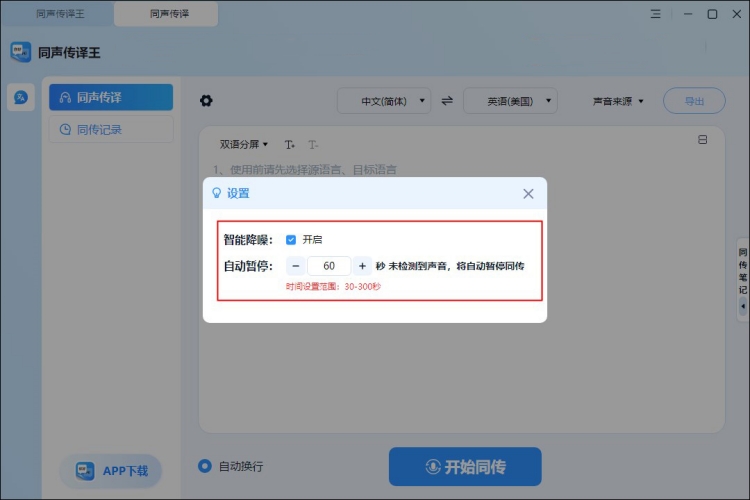The width and height of the screenshot is (750, 500).
Task: Open the settings gear icon
Action: coord(206,101)
